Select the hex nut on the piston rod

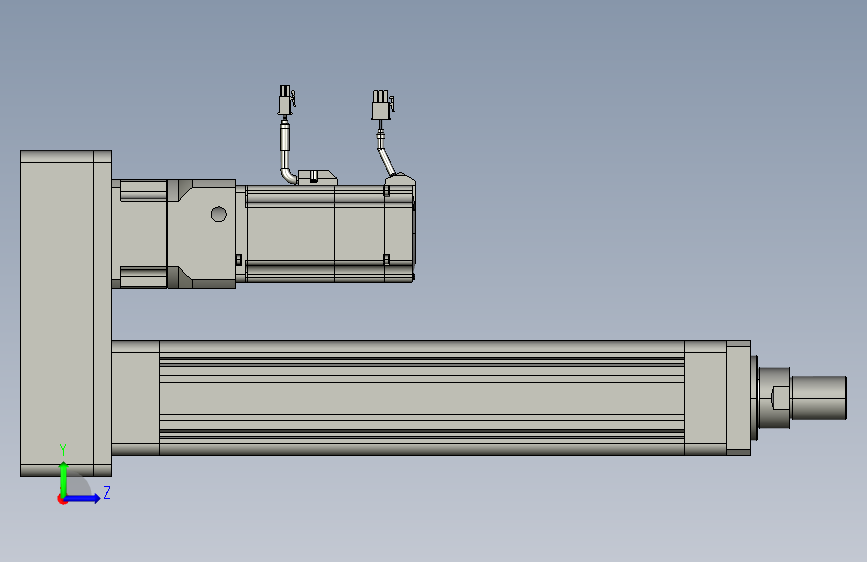point(780,398)
